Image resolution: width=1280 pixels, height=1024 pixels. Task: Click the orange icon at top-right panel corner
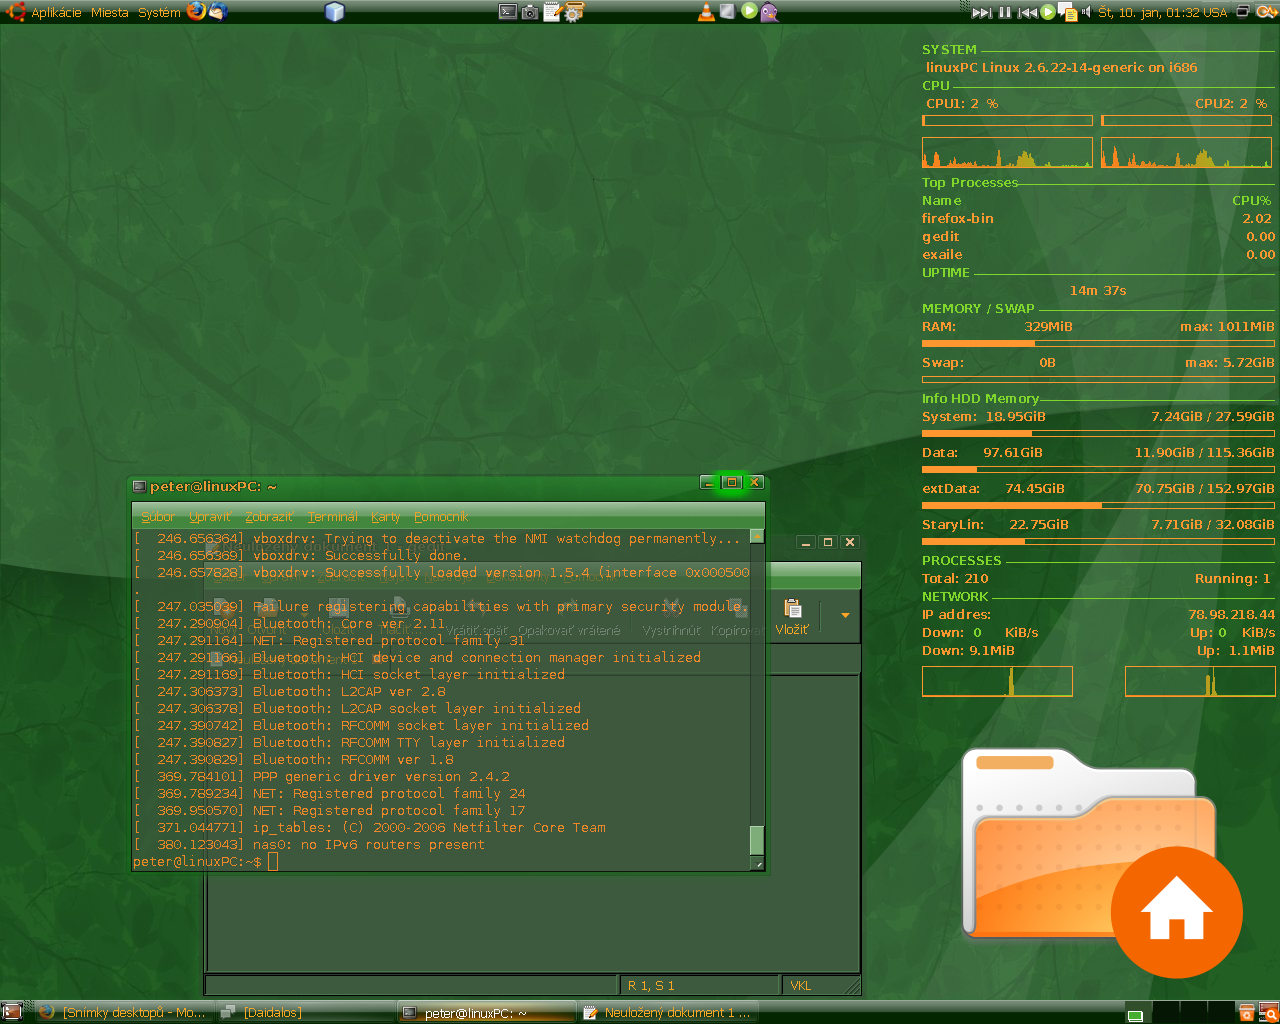click(x=1267, y=12)
